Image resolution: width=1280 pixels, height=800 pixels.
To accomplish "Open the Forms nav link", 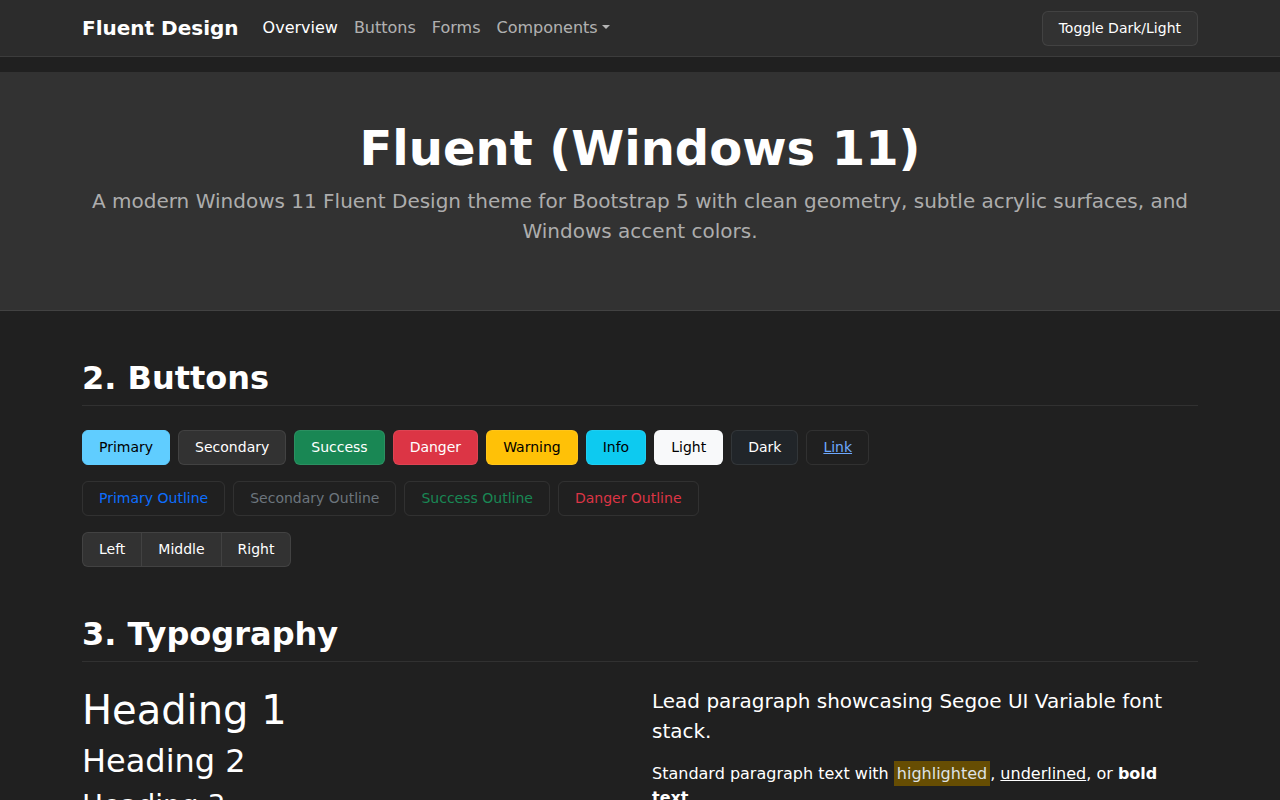I will 456,28.
